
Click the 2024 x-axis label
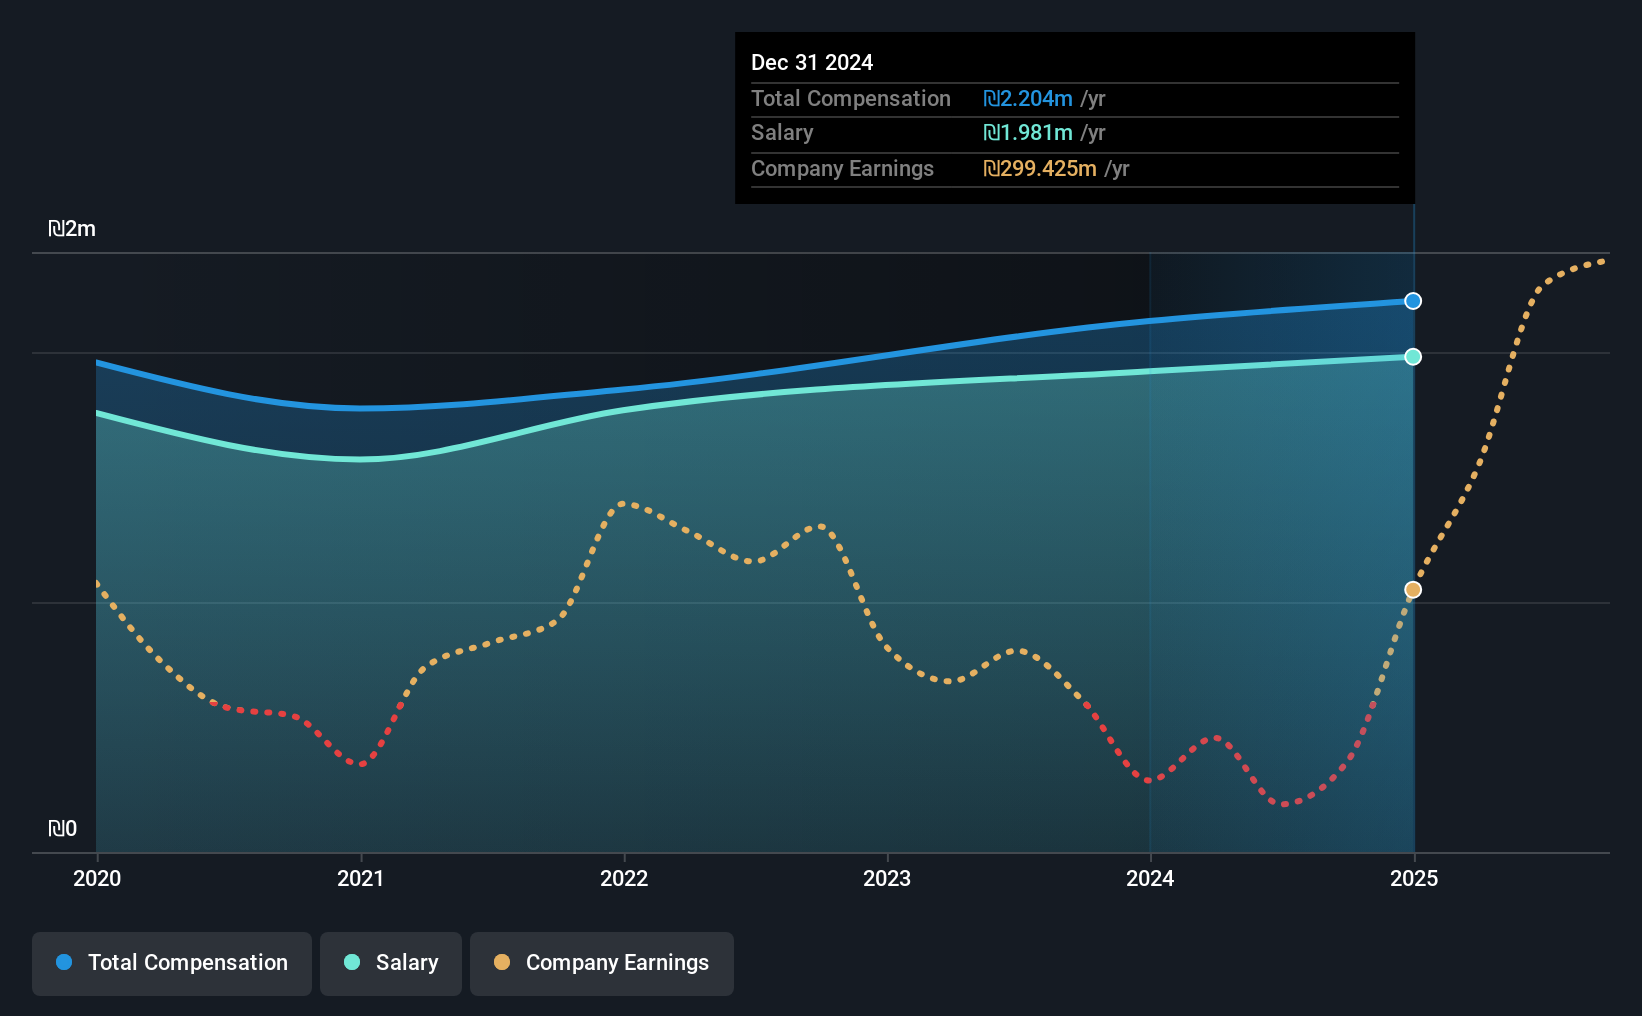pyautogui.click(x=1150, y=878)
